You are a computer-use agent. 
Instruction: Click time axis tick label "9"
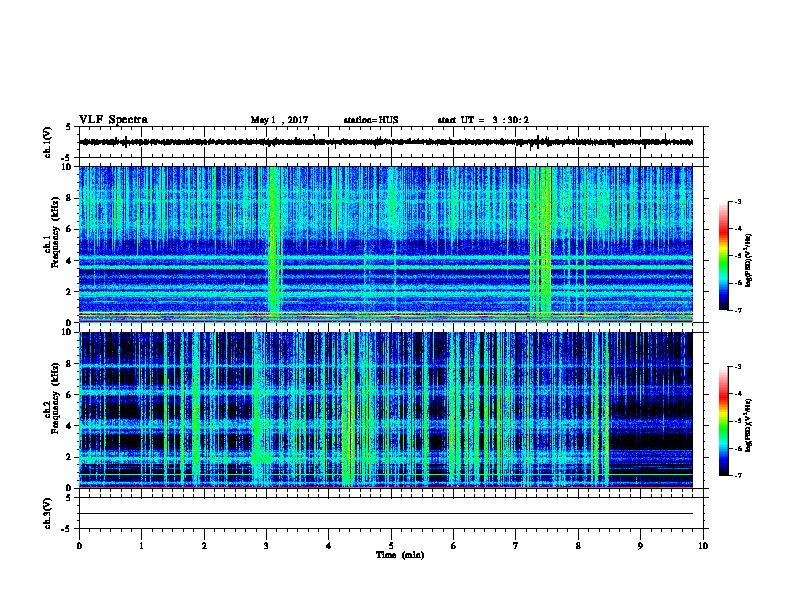click(640, 545)
